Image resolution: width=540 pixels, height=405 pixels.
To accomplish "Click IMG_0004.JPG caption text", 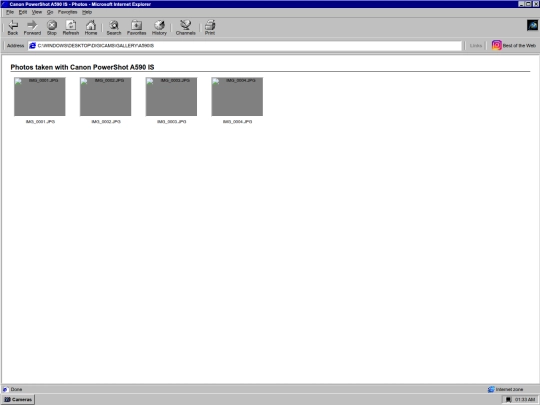I will [237, 122].
